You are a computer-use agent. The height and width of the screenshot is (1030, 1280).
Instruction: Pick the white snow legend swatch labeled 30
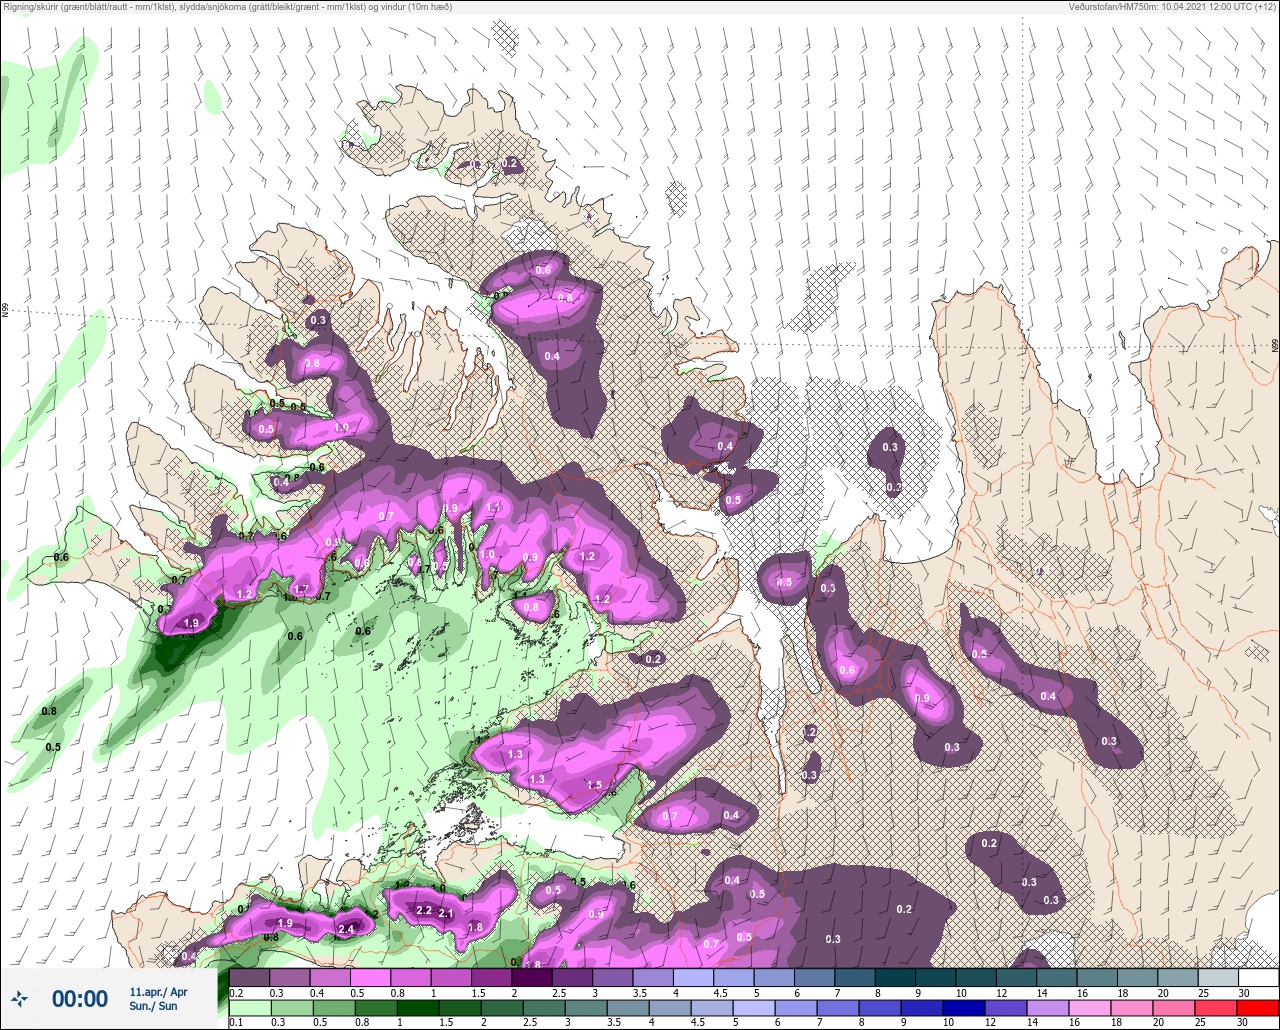[x=1257, y=977]
